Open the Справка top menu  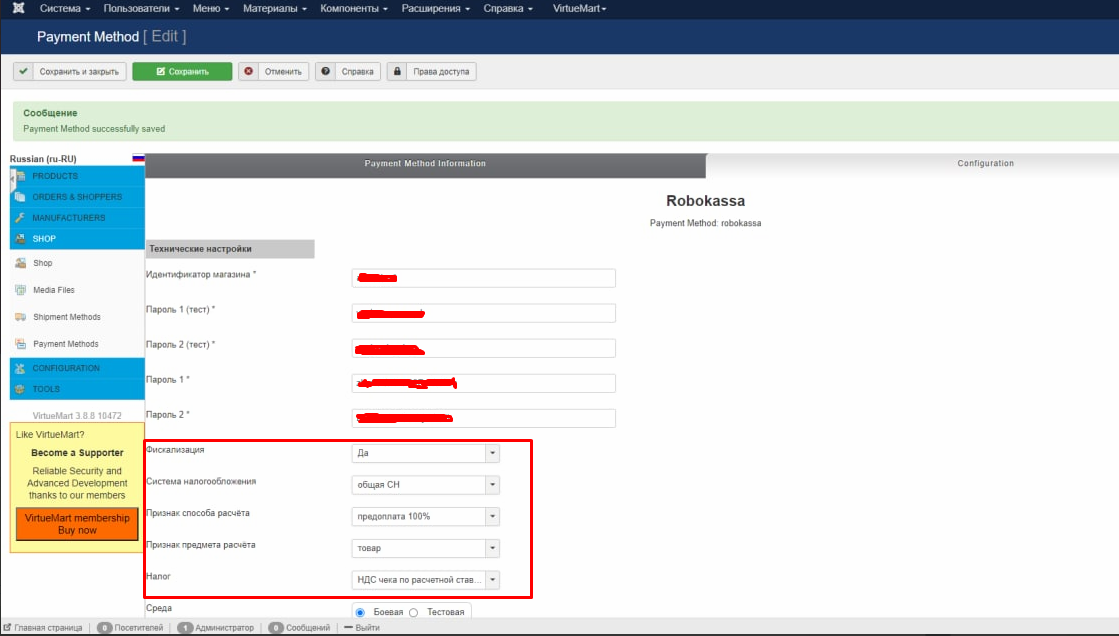click(508, 9)
